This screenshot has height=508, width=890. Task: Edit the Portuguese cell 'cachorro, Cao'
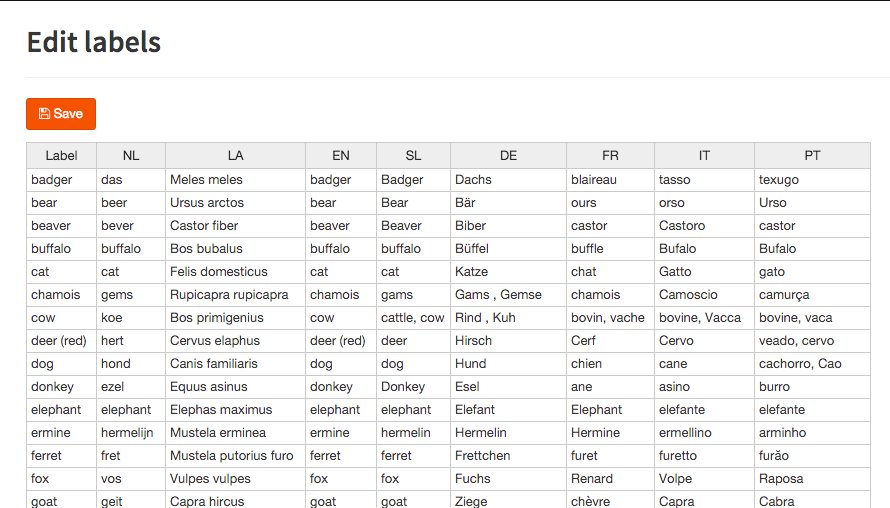(x=812, y=364)
